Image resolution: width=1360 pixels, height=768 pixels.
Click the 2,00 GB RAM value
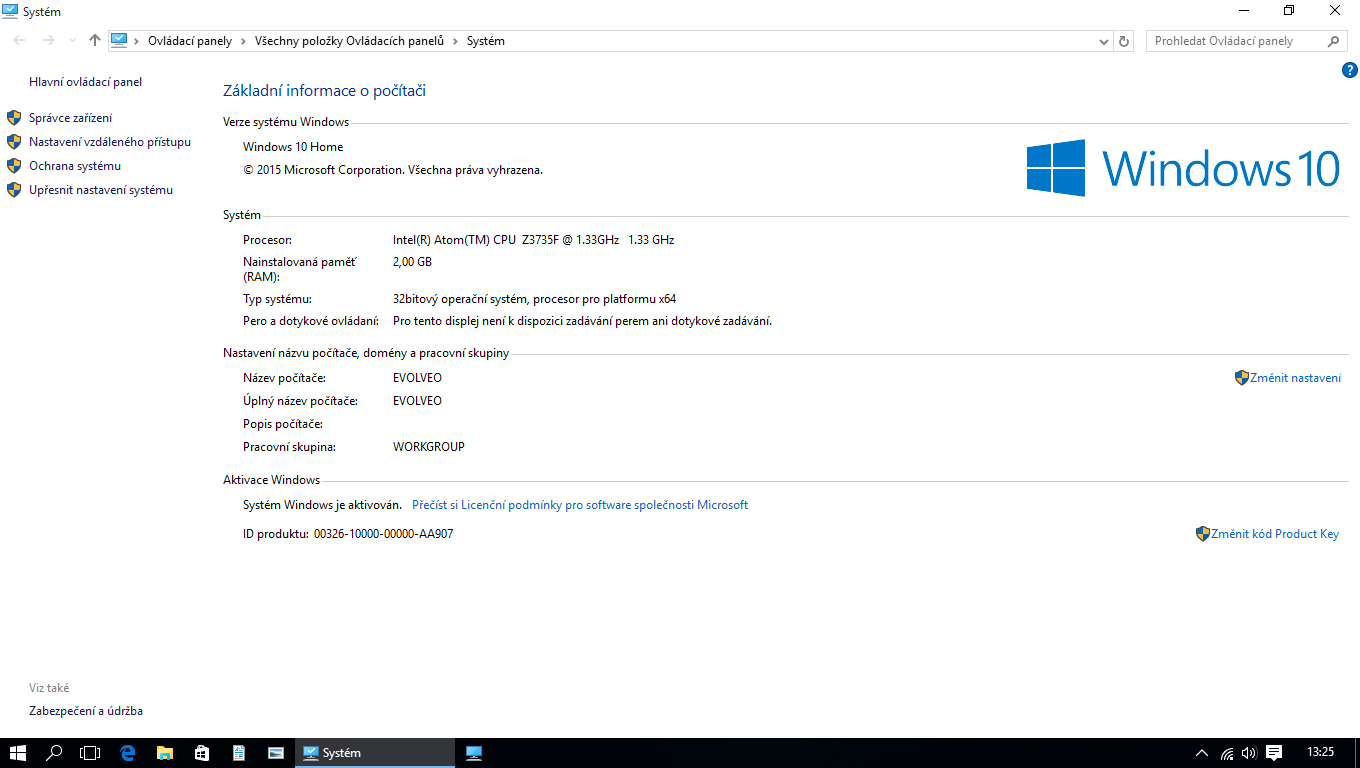(x=412, y=262)
